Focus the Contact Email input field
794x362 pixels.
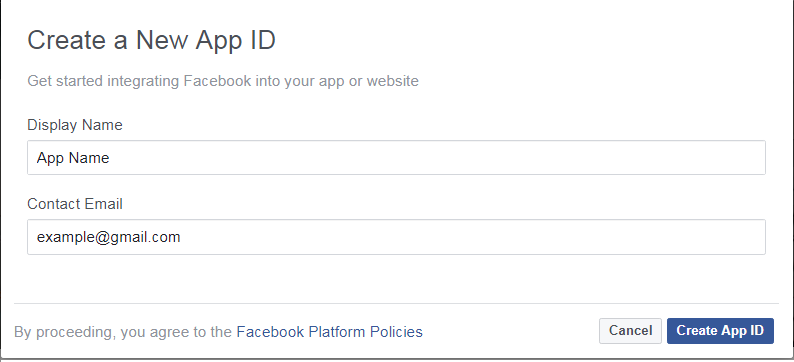click(x=396, y=237)
